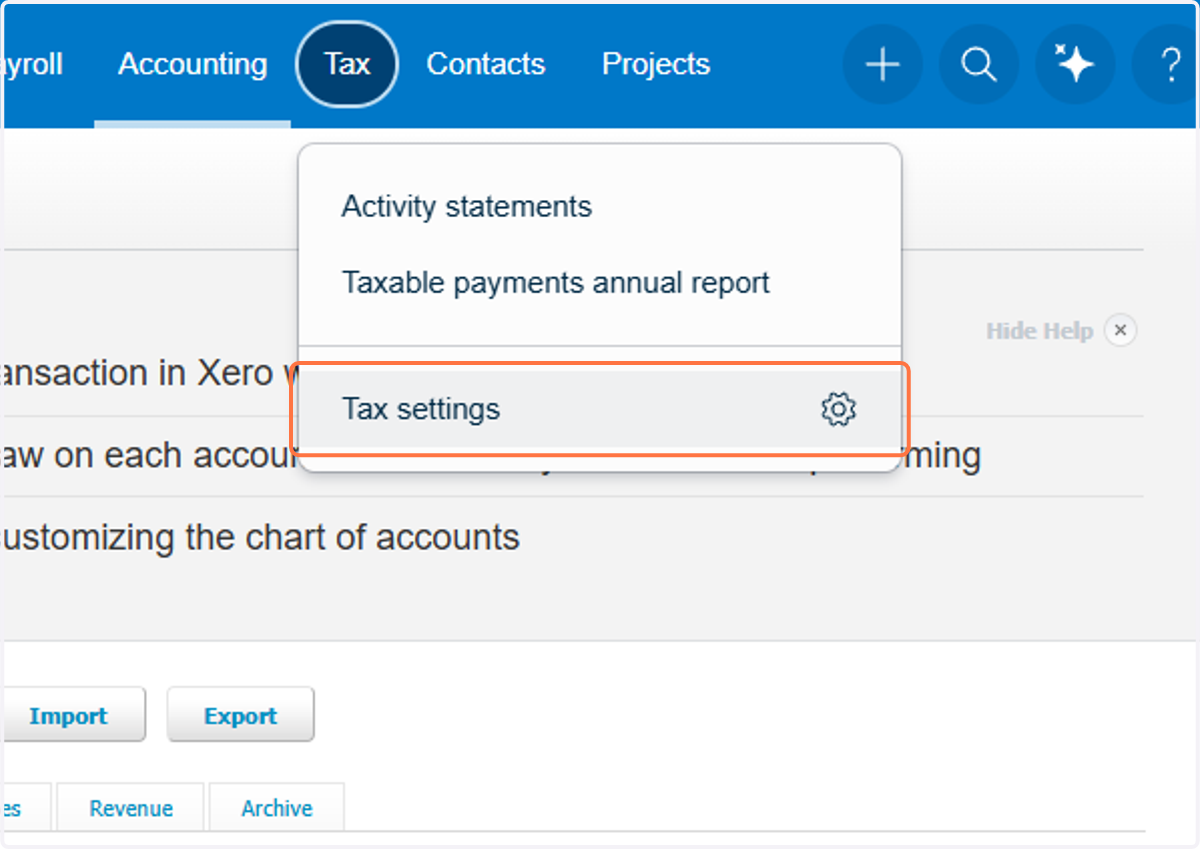Click the gear icon beside Tax settings

[x=838, y=409]
